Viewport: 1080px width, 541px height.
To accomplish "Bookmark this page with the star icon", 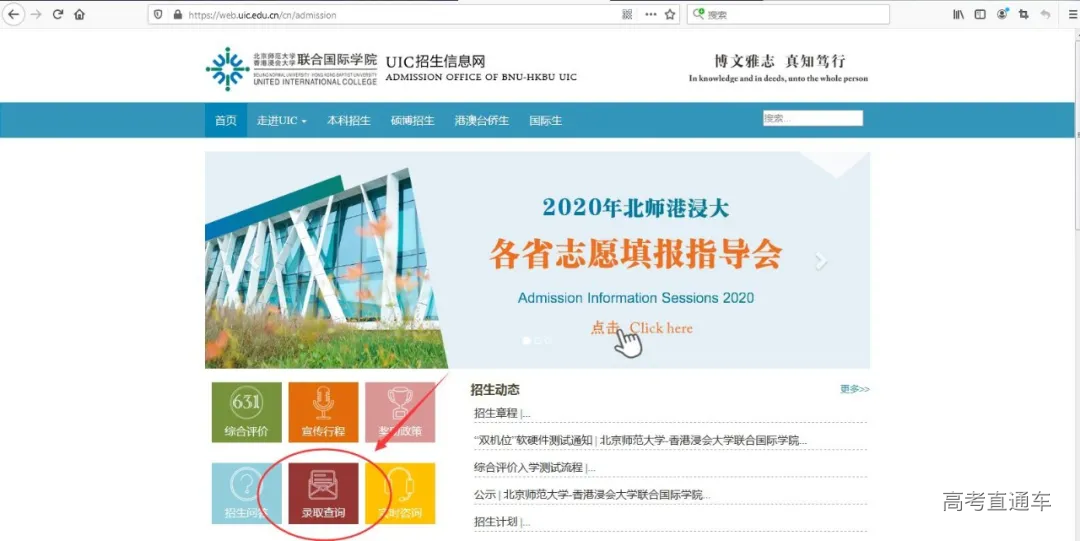I will (670, 15).
